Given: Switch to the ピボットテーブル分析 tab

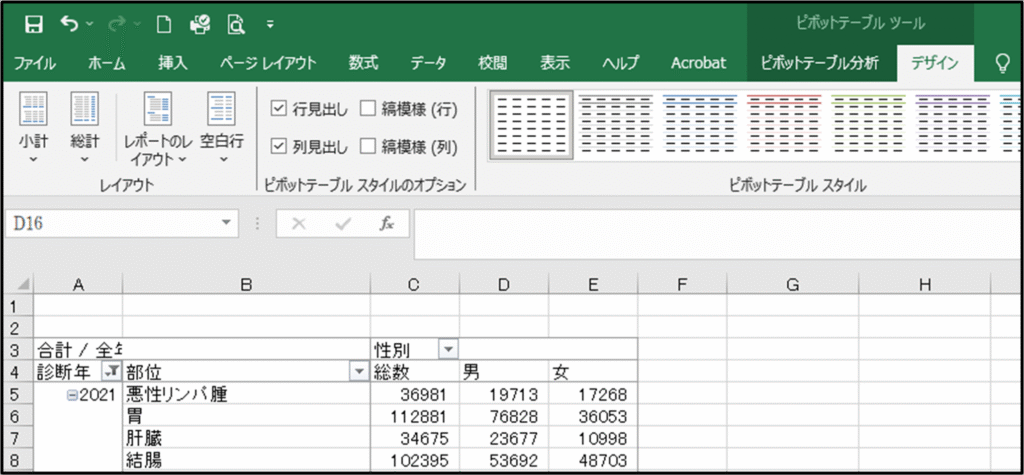Looking at the screenshot, I should click(819, 63).
